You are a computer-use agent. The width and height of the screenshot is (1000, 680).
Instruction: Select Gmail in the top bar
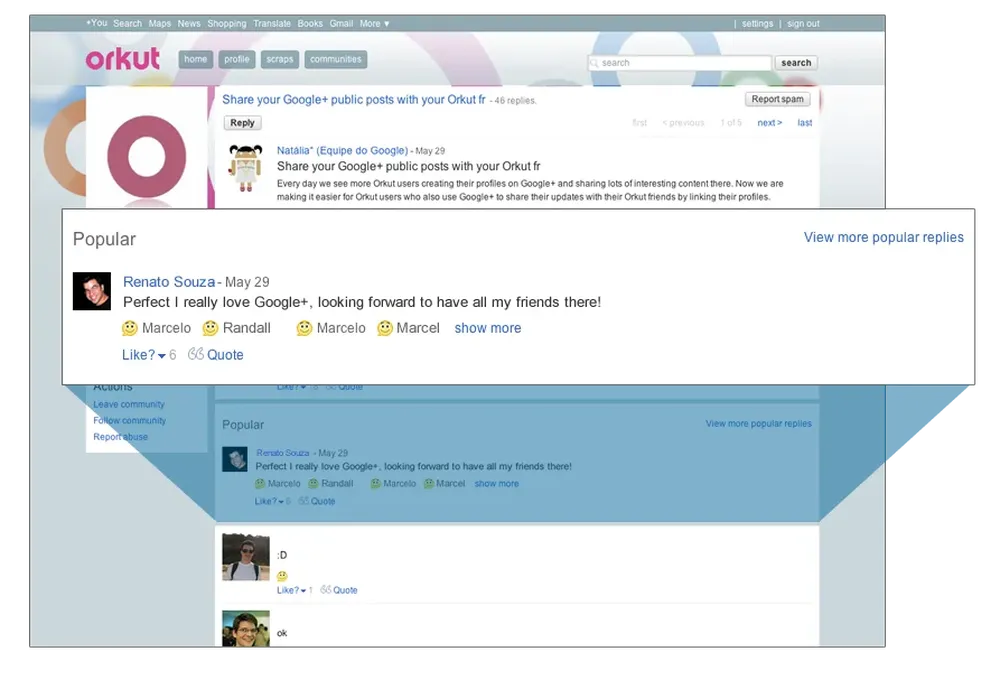click(341, 23)
